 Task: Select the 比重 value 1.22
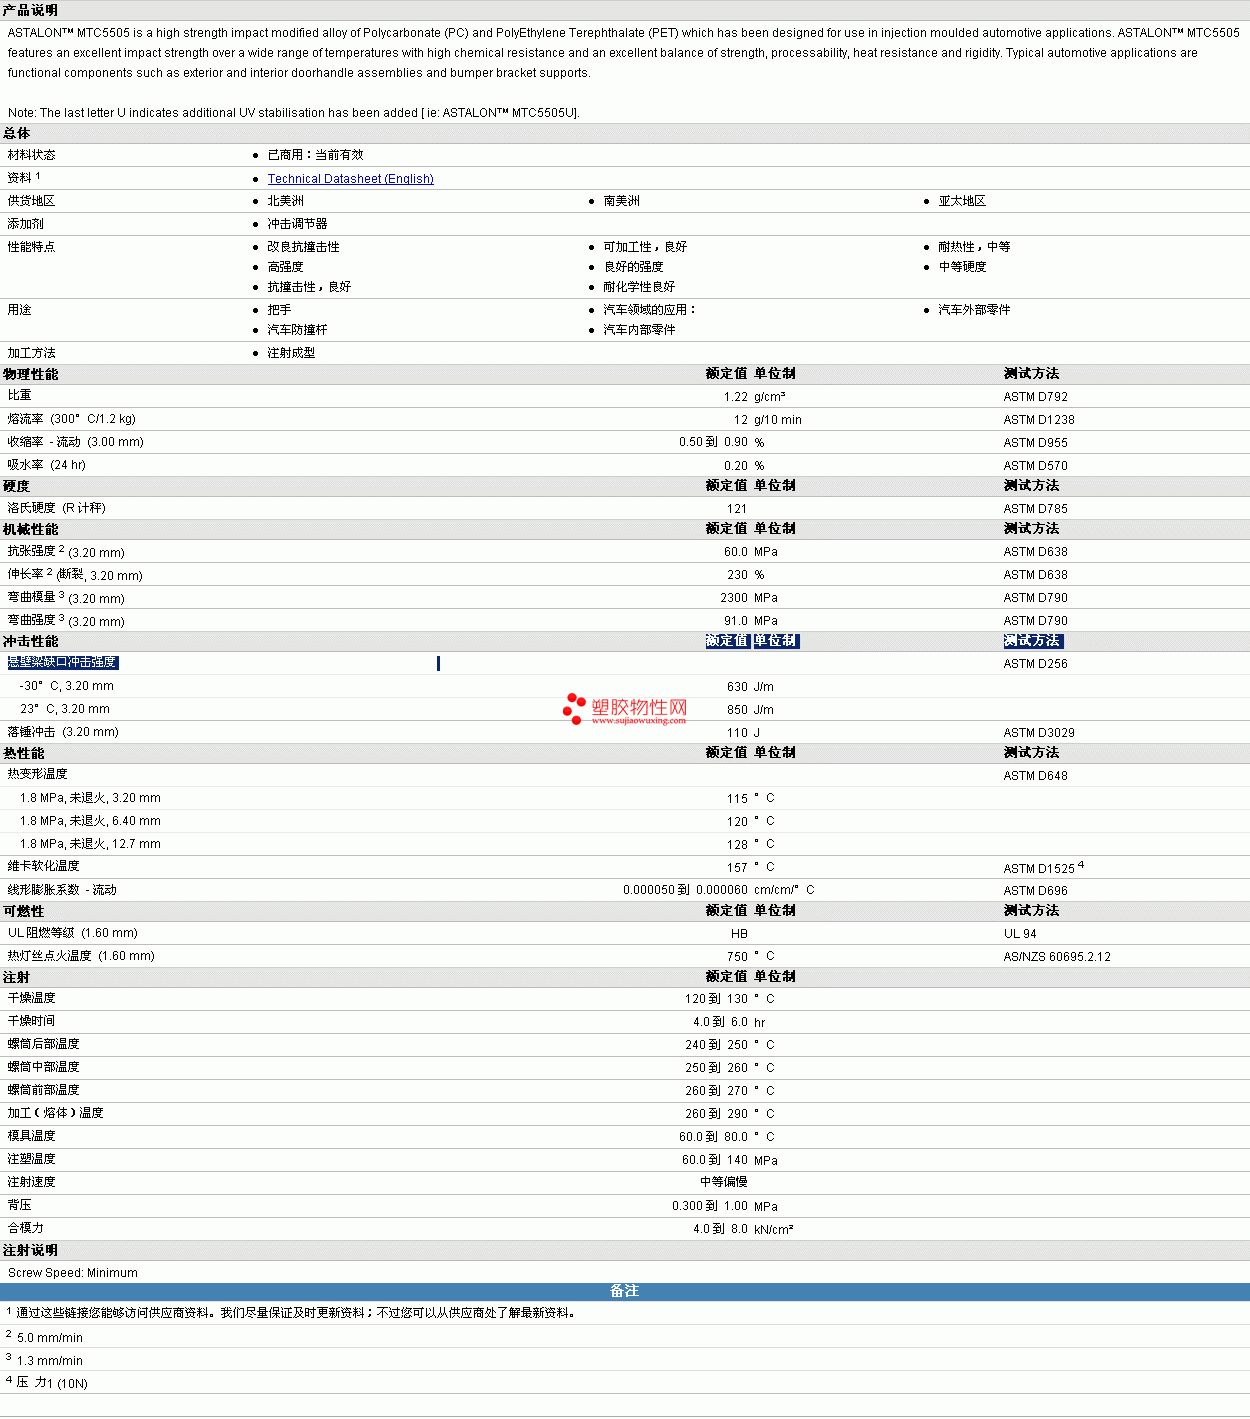pos(736,397)
